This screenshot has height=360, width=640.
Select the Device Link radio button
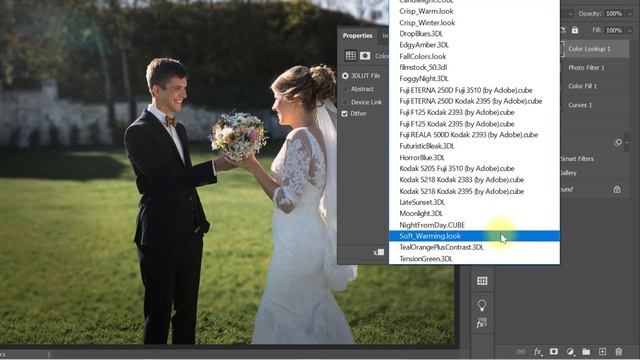(x=345, y=102)
